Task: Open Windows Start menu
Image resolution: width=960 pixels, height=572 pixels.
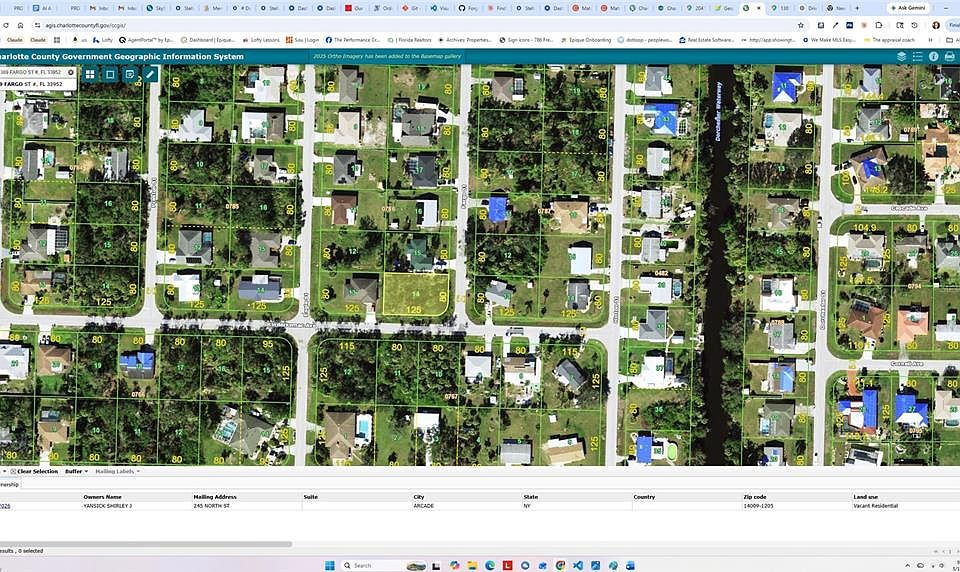Action: [329, 565]
